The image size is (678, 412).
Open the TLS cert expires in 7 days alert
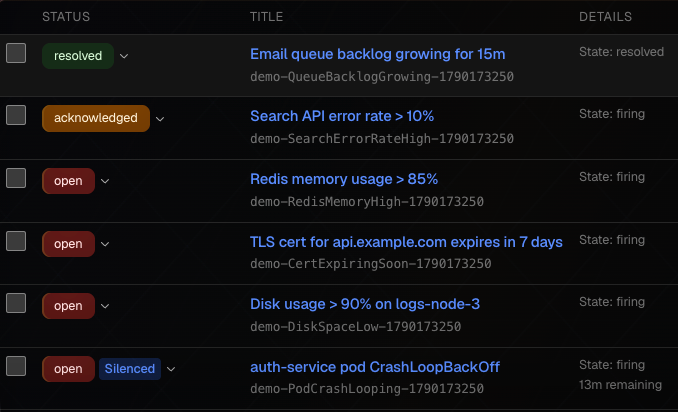coord(406,242)
